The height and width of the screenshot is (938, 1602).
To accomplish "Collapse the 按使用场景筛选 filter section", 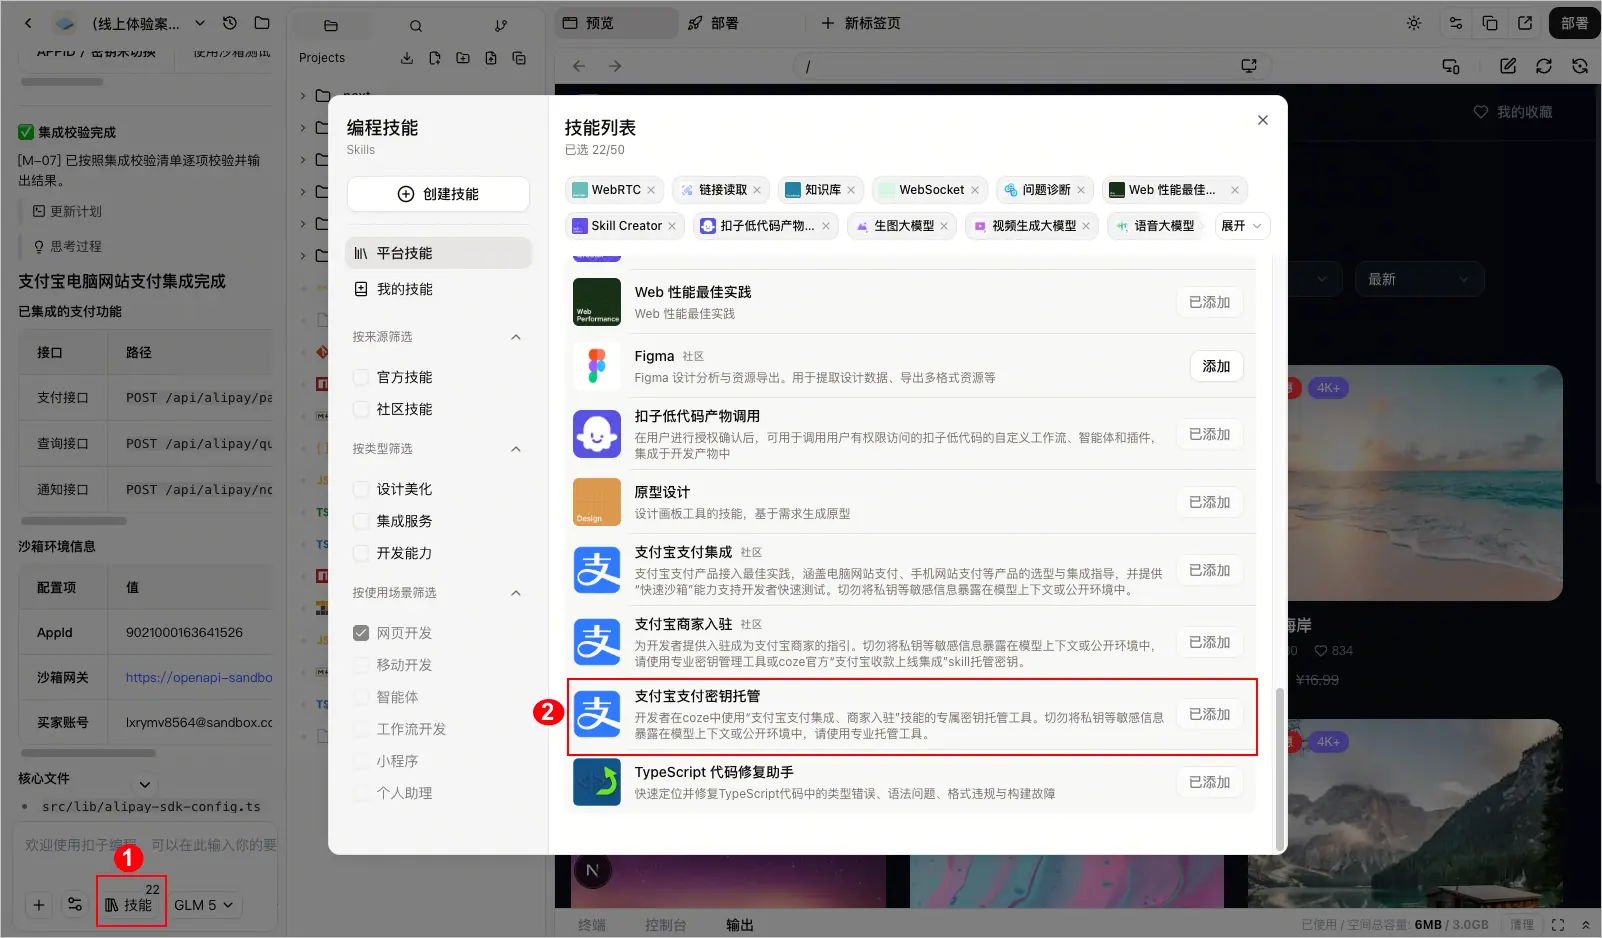I will (516, 593).
